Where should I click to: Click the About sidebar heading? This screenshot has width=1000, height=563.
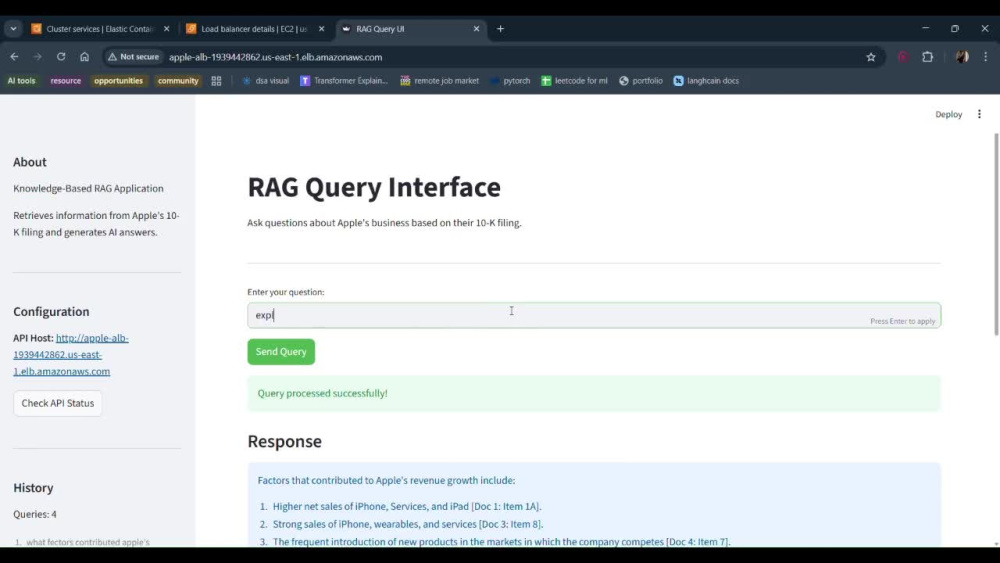click(x=30, y=162)
